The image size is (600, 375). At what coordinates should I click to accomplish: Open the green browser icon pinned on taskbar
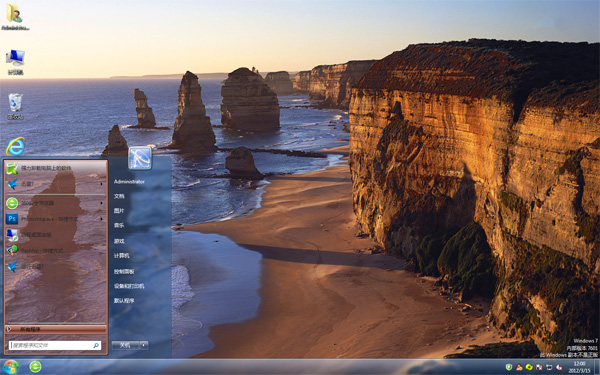pos(35,367)
